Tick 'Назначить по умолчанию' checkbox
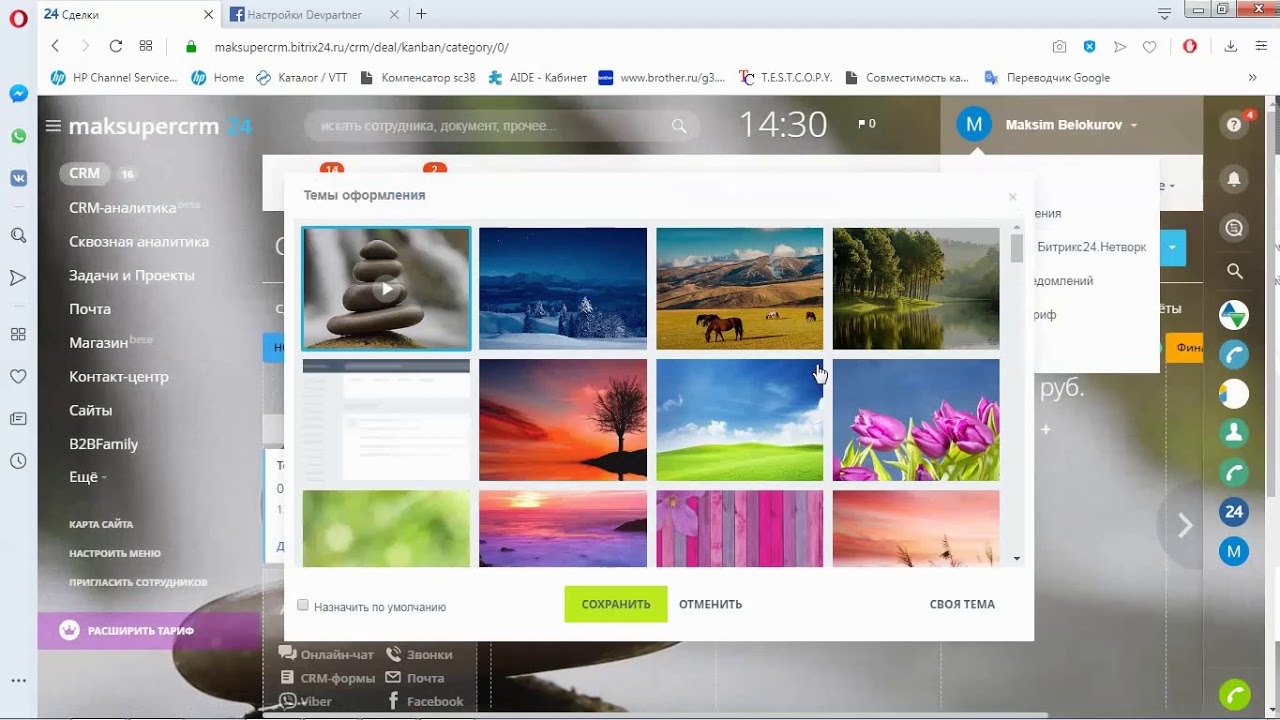Viewport: 1280px width, 720px height. point(303,605)
